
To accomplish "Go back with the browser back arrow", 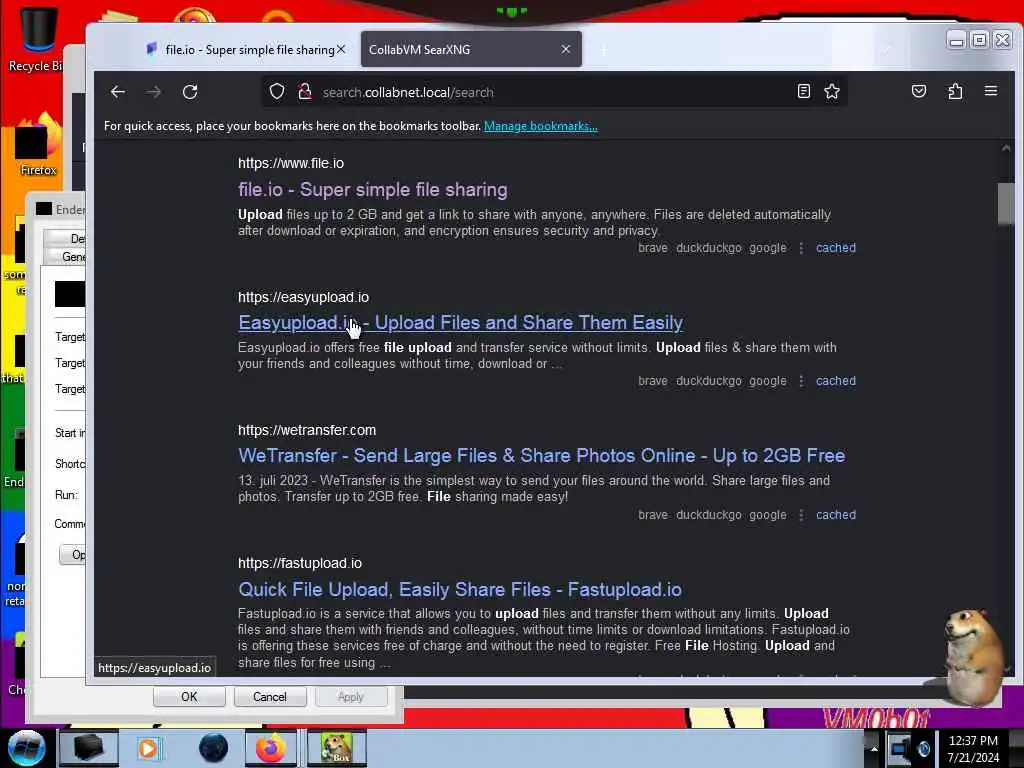I will (118, 92).
